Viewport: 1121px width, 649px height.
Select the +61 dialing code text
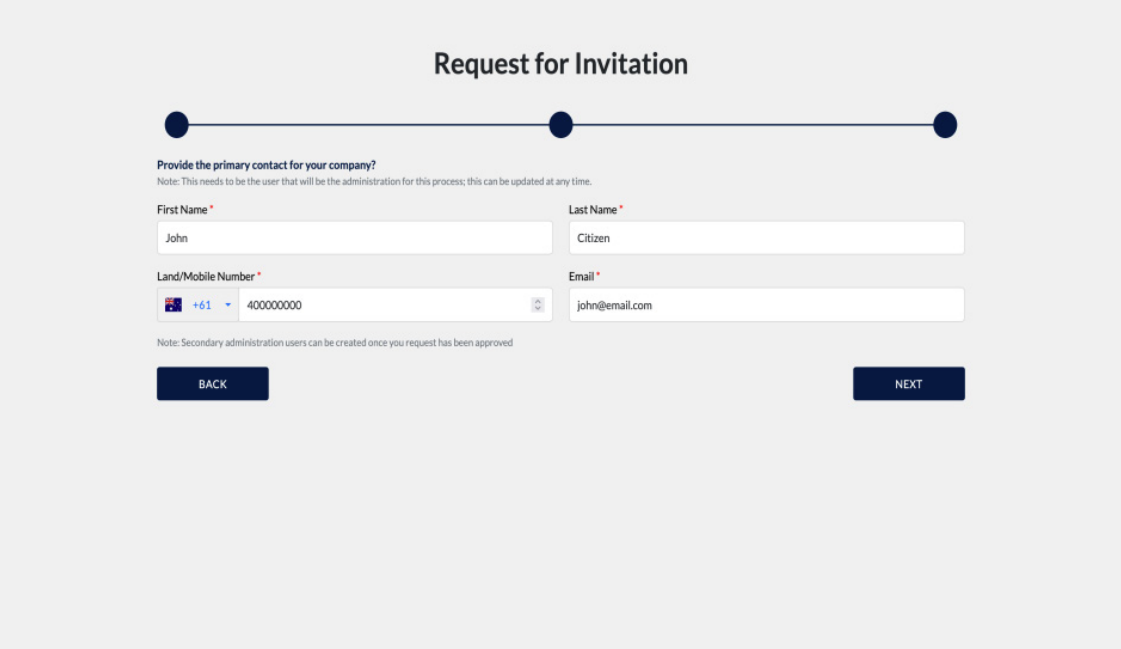coord(202,305)
